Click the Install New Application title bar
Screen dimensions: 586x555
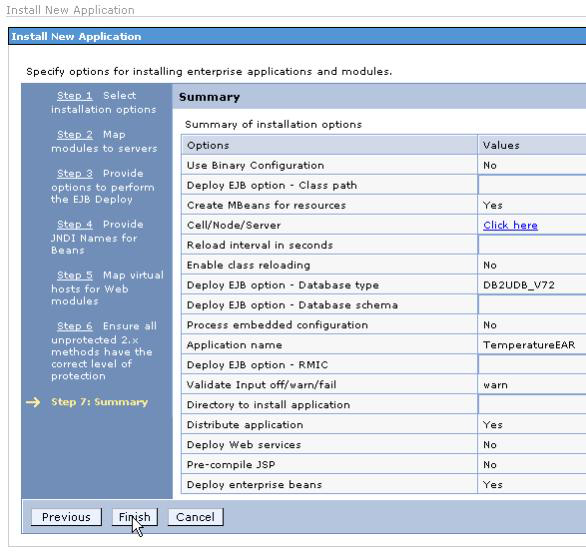tap(297, 36)
